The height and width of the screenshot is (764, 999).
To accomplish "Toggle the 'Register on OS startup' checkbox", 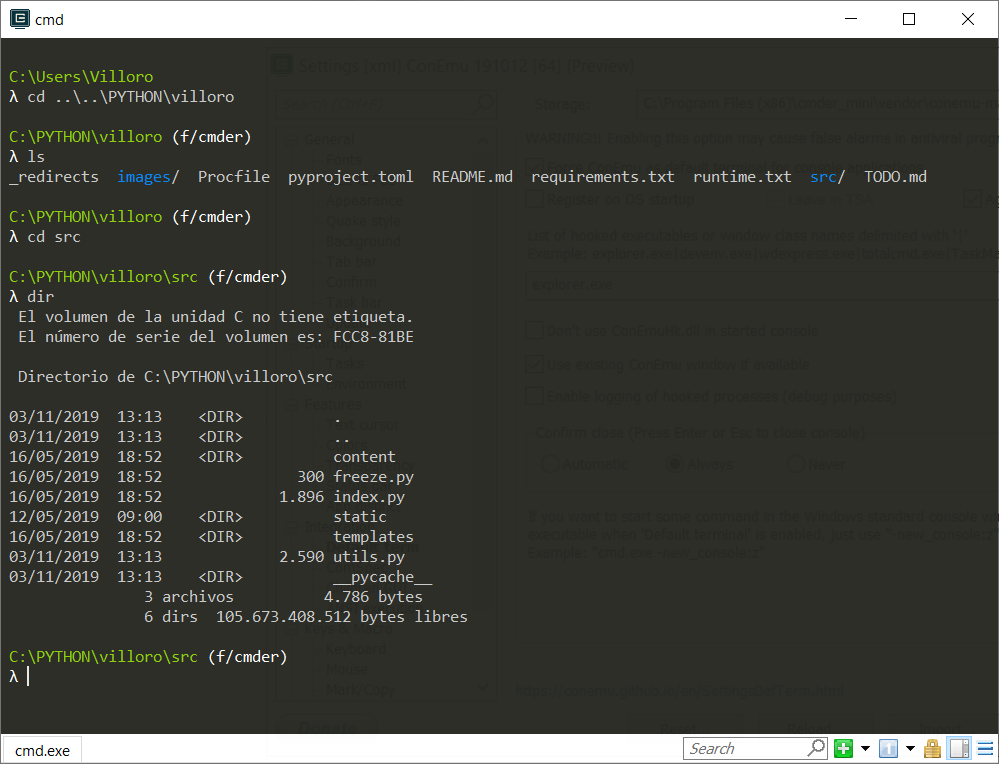I will [535, 199].
